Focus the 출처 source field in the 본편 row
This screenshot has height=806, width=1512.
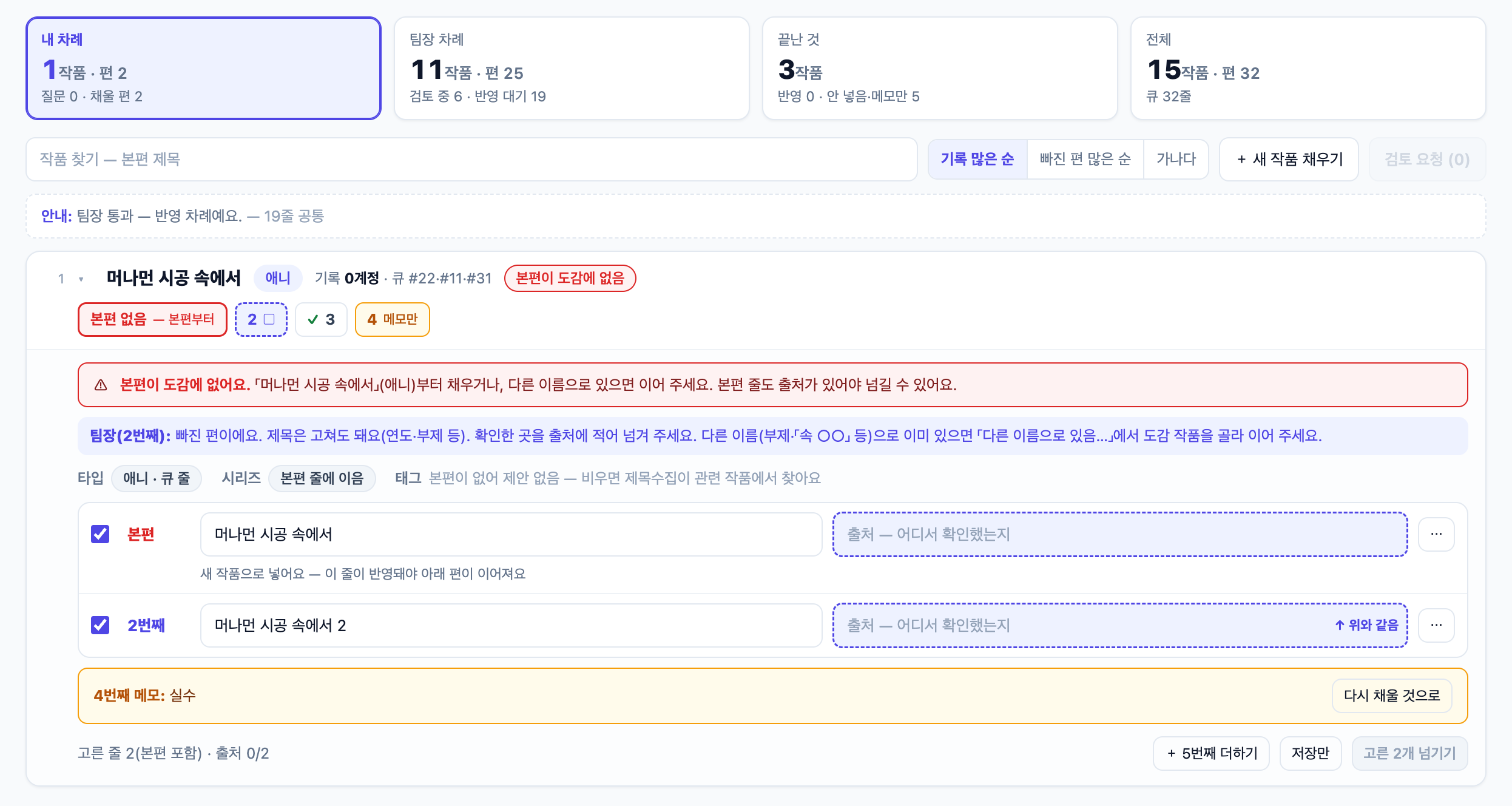[x=1120, y=534]
